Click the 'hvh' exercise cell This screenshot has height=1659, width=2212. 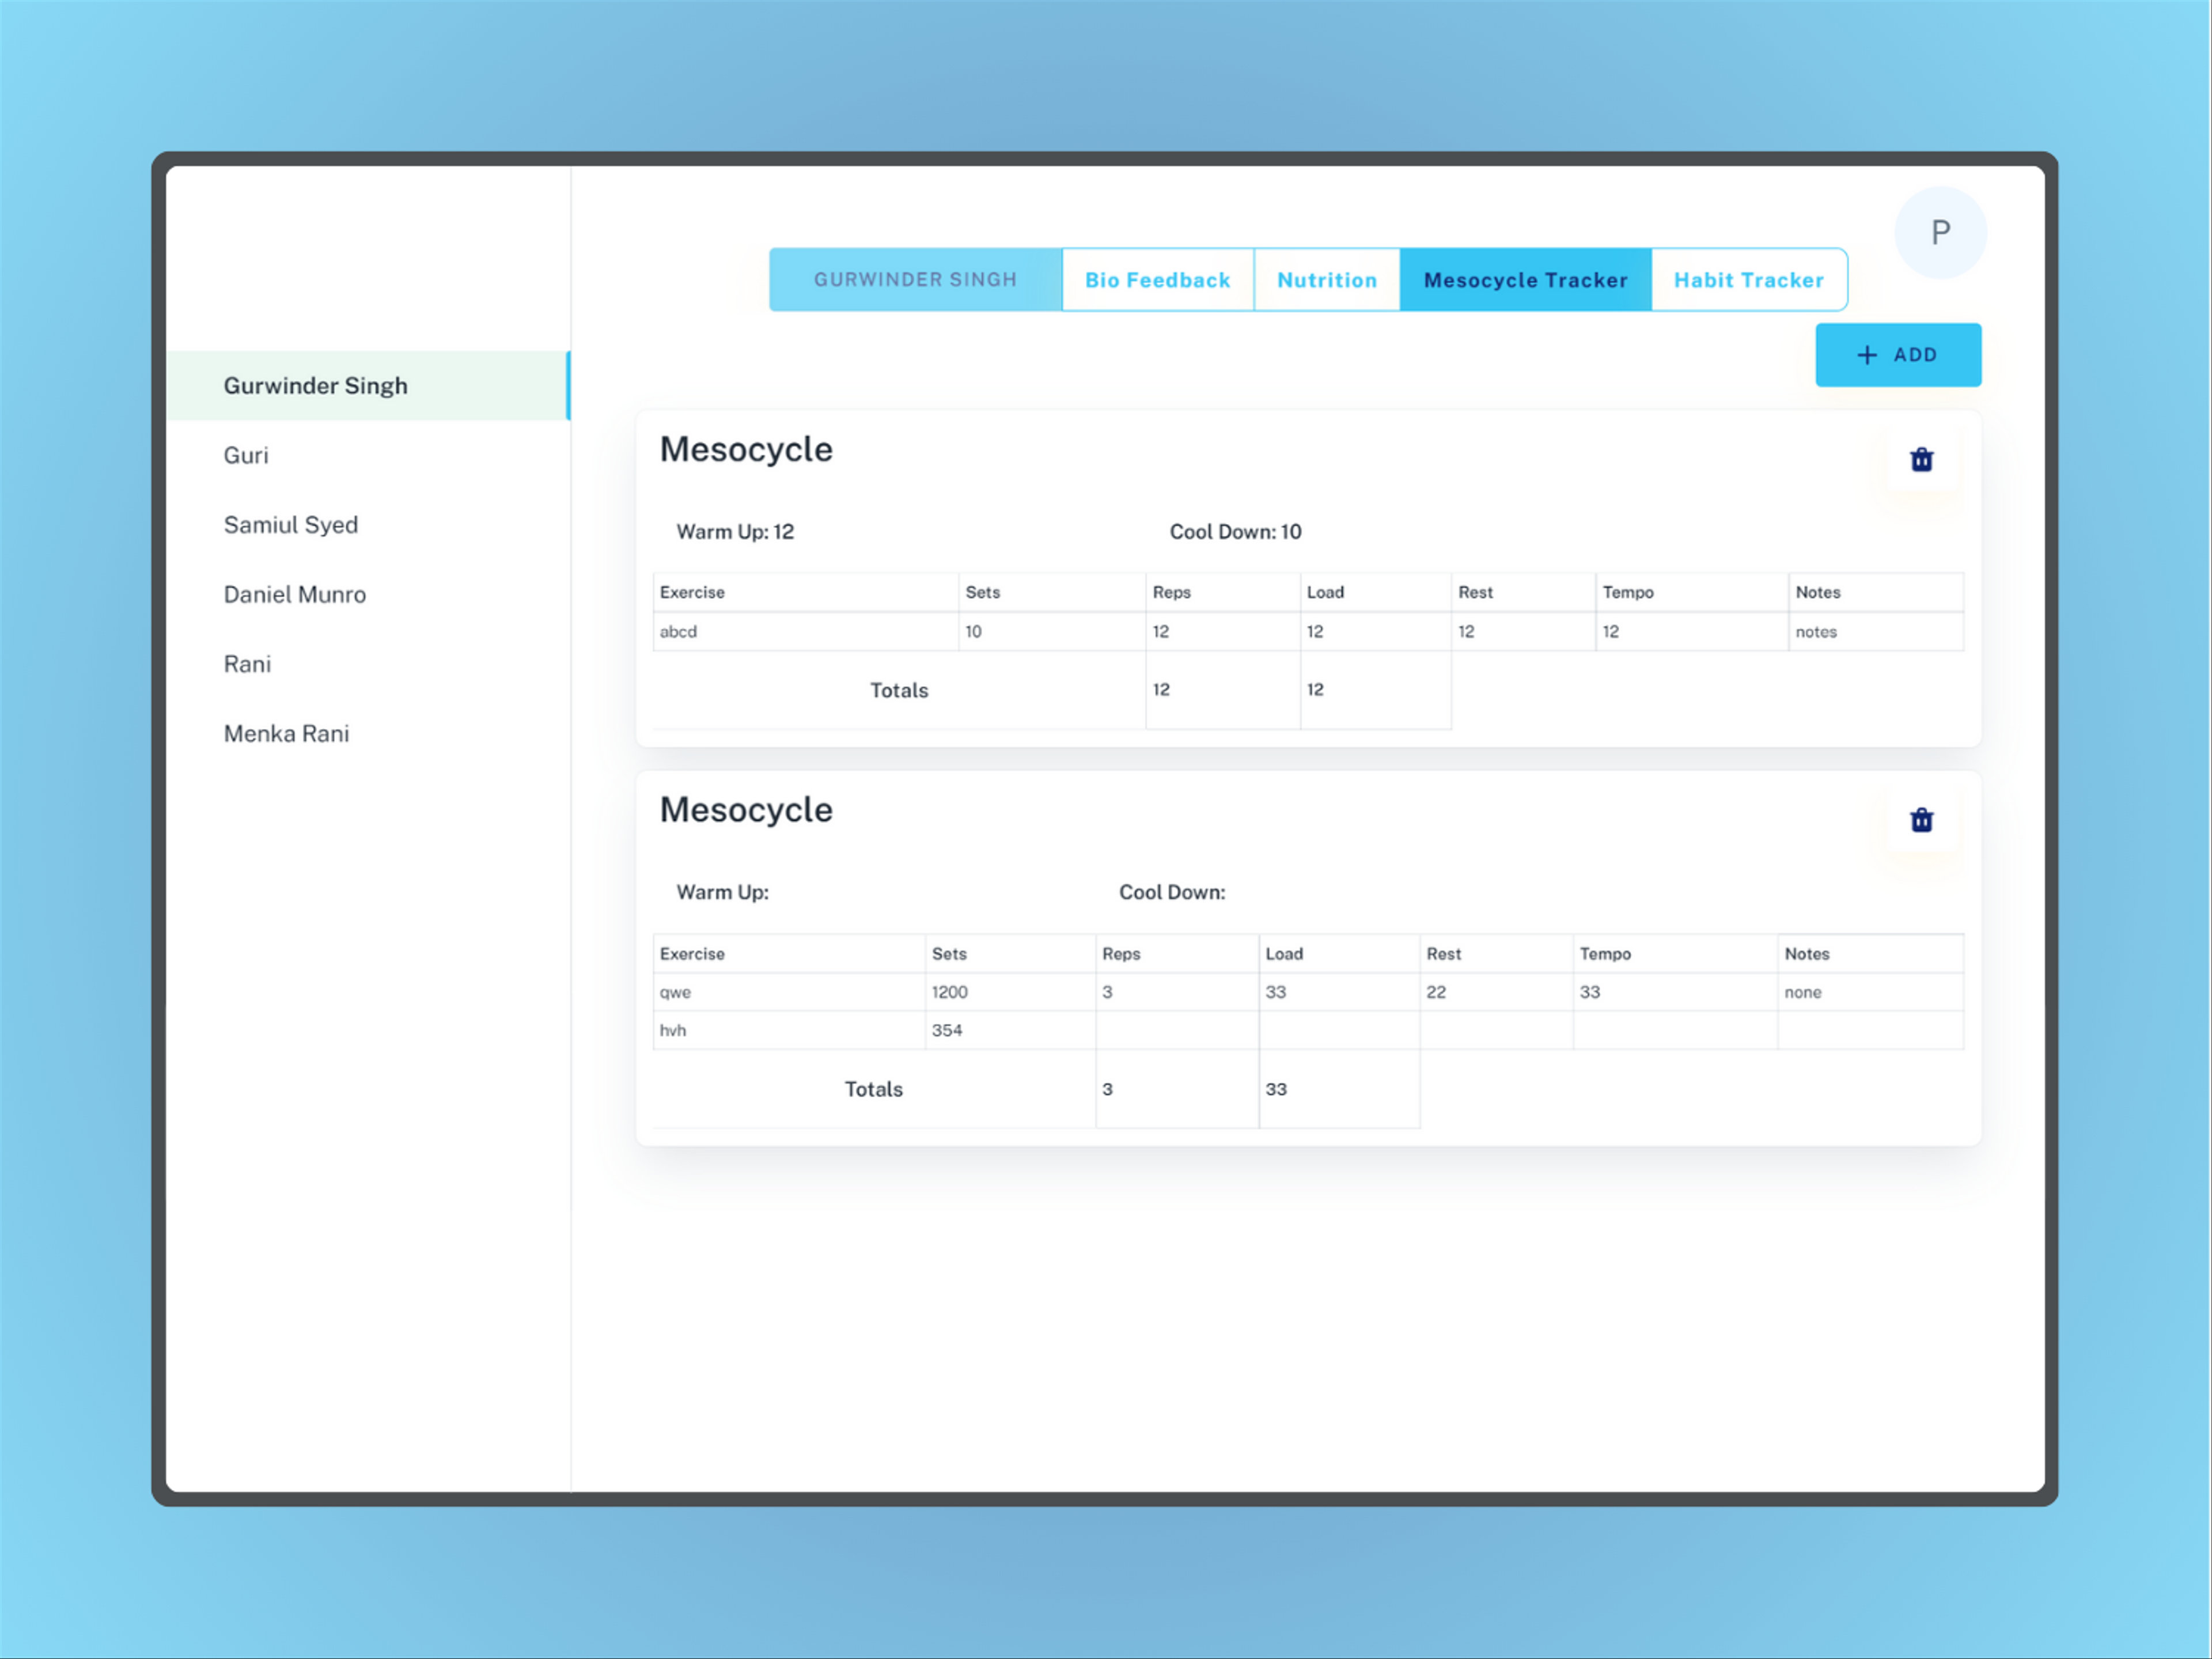[x=789, y=1030]
